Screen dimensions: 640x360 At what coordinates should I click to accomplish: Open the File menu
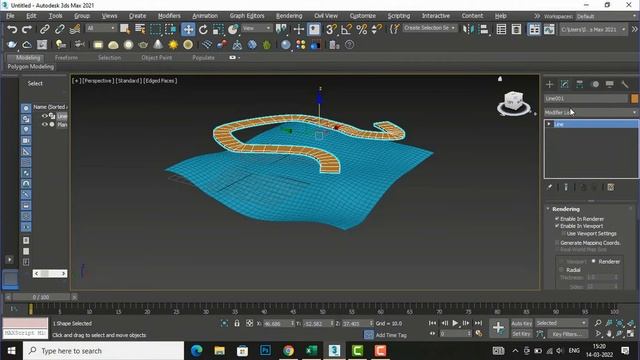click(10, 16)
